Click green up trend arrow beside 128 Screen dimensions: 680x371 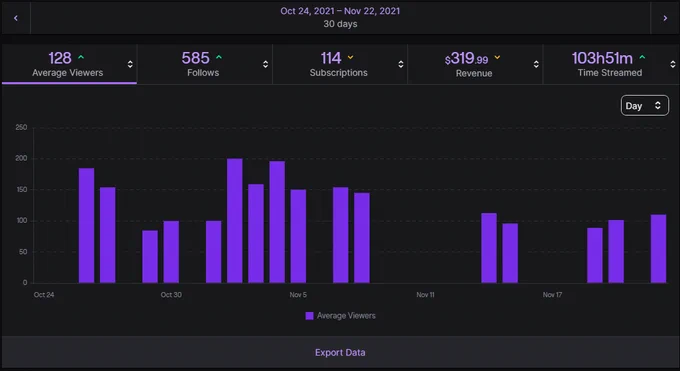pos(81,57)
